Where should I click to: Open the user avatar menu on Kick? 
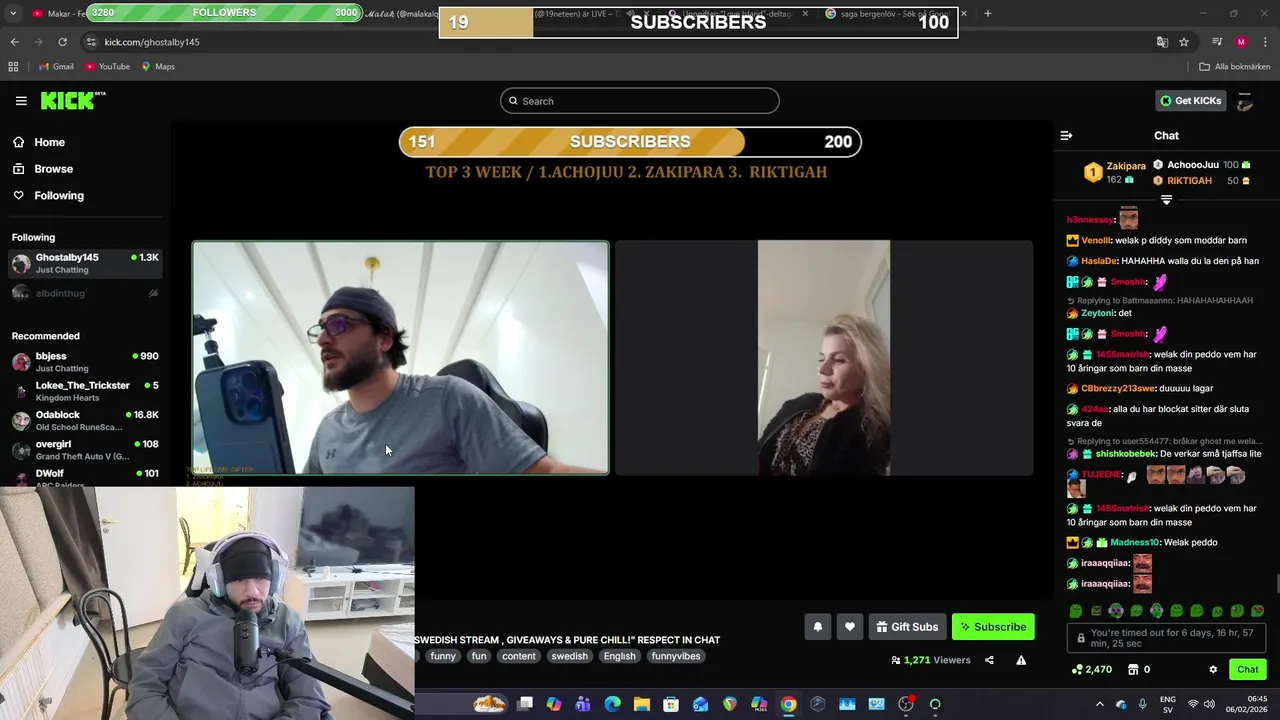click(1245, 101)
